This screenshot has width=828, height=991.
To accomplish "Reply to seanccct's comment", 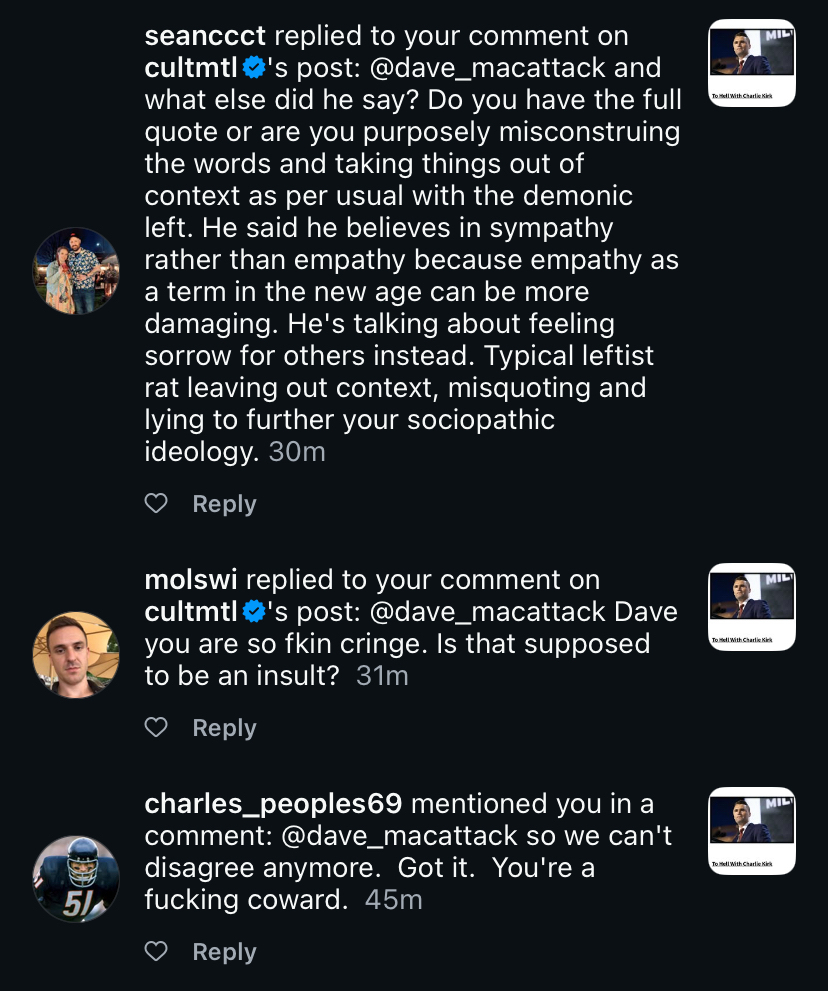I will pos(224,504).
